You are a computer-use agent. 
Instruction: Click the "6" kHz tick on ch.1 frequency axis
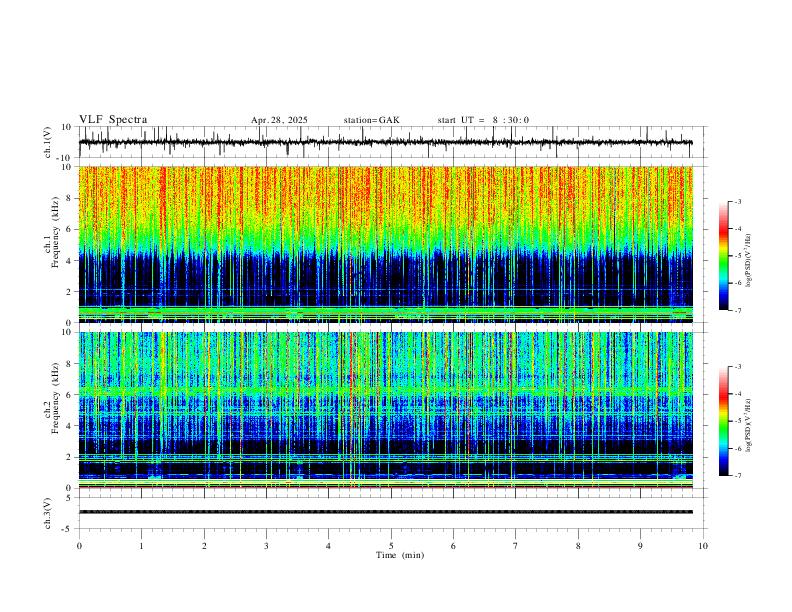[x=70, y=229]
